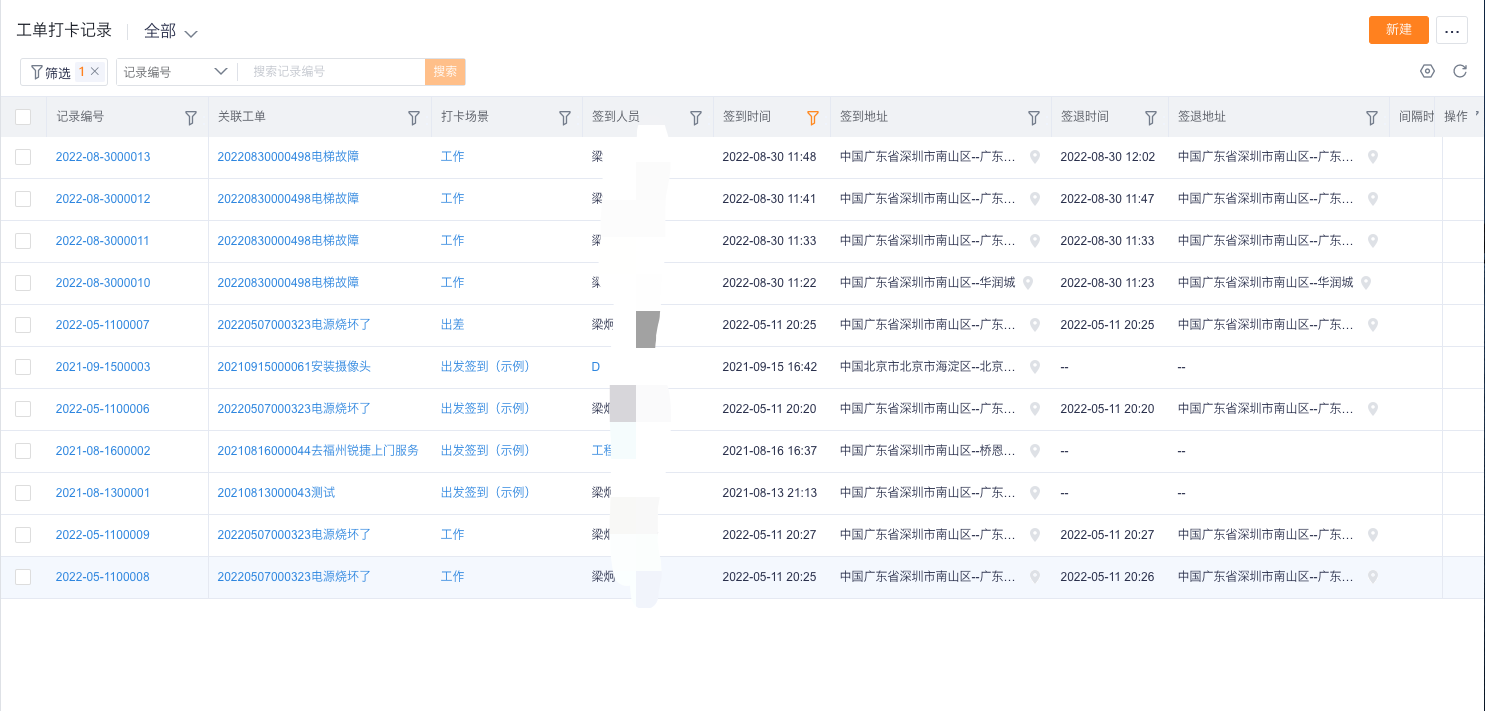Click filter icon in 打卡场景 column header
Screen dimensions: 1485x711
pos(564,118)
